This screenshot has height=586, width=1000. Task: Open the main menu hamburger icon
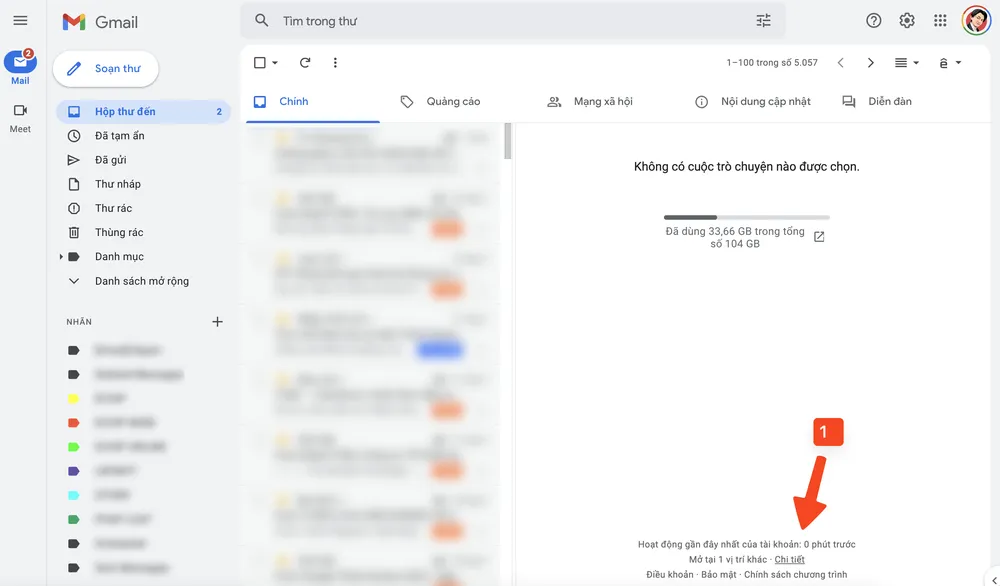point(20,21)
